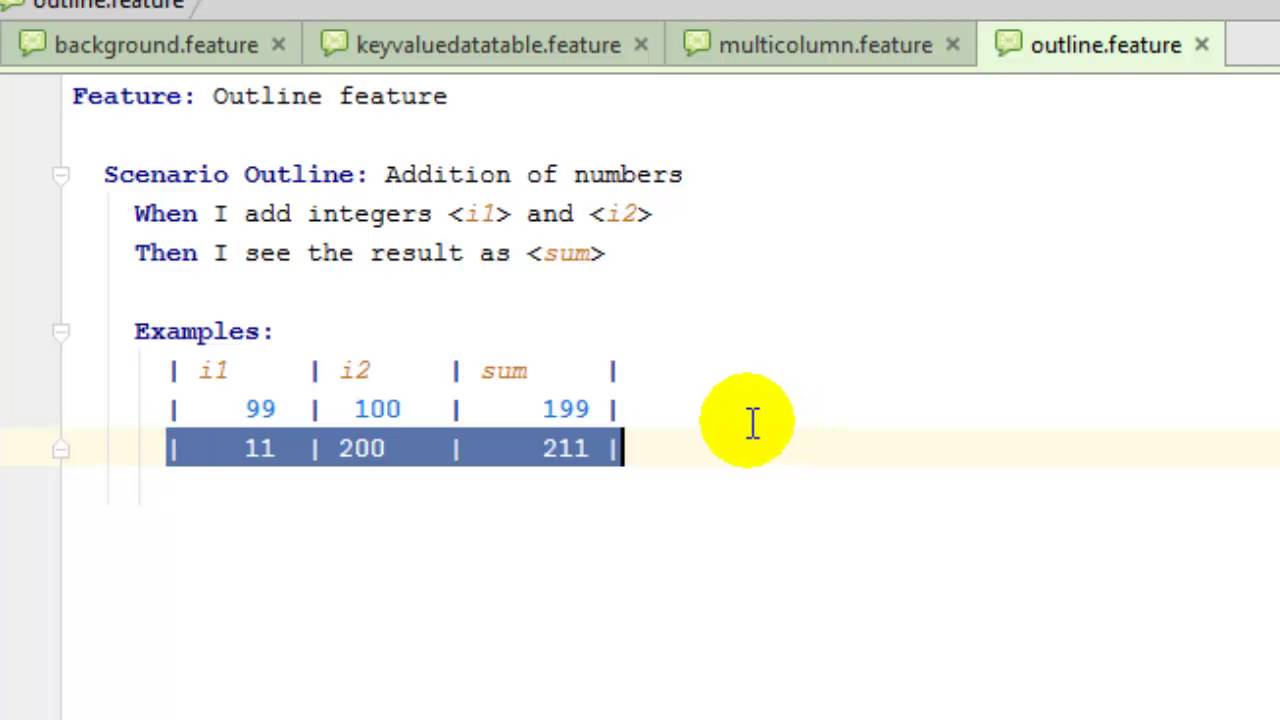Close the outline.feature tab
The width and height of the screenshot is (1280, 720).
click(x=1202, y=45)
